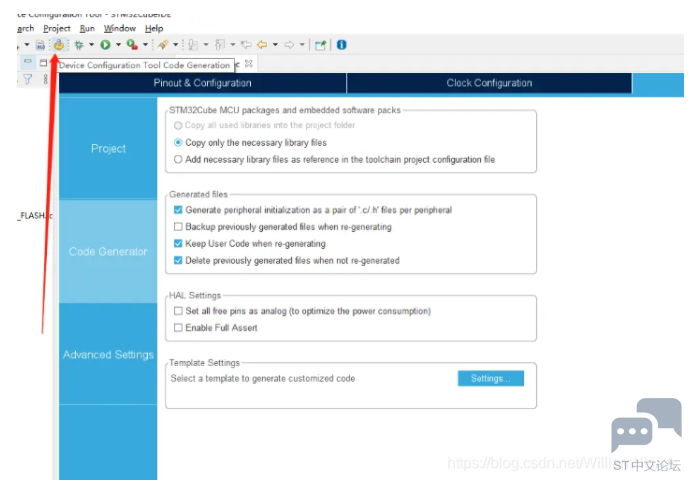
Task: Click the yellow Back navigation arrow
Action: [262, 44]
